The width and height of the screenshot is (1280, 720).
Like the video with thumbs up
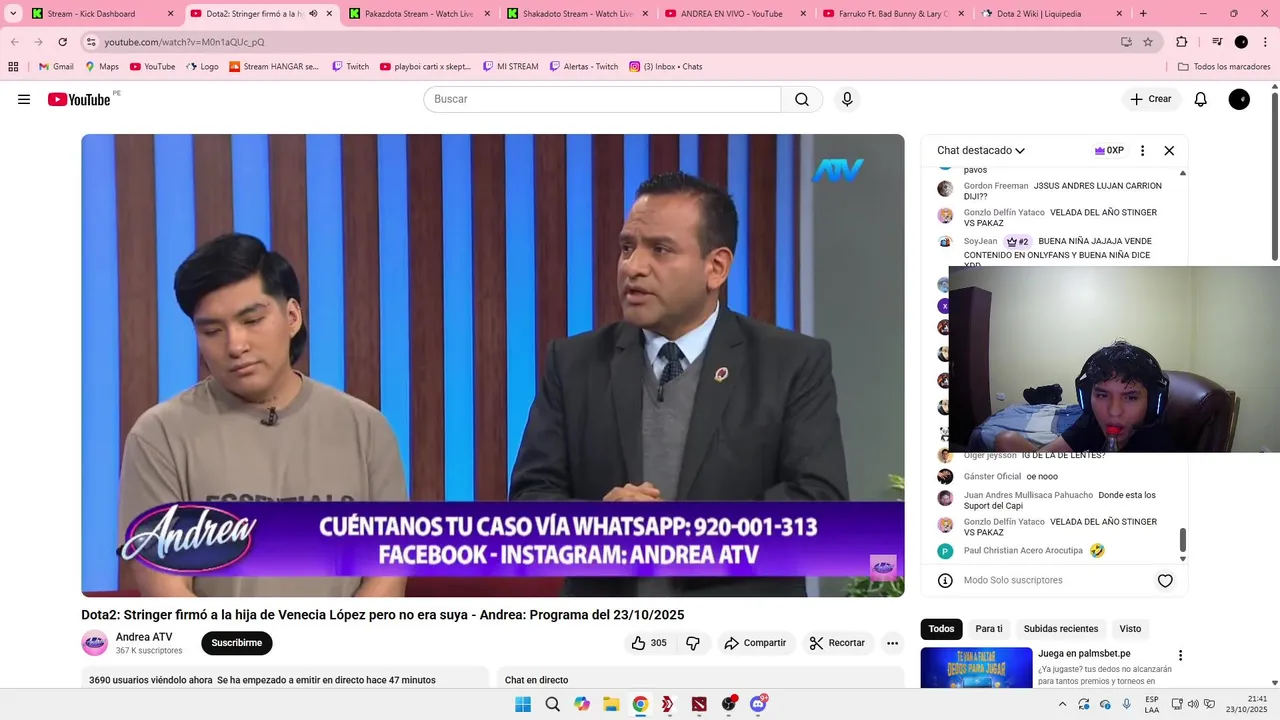tap(649, 643)
